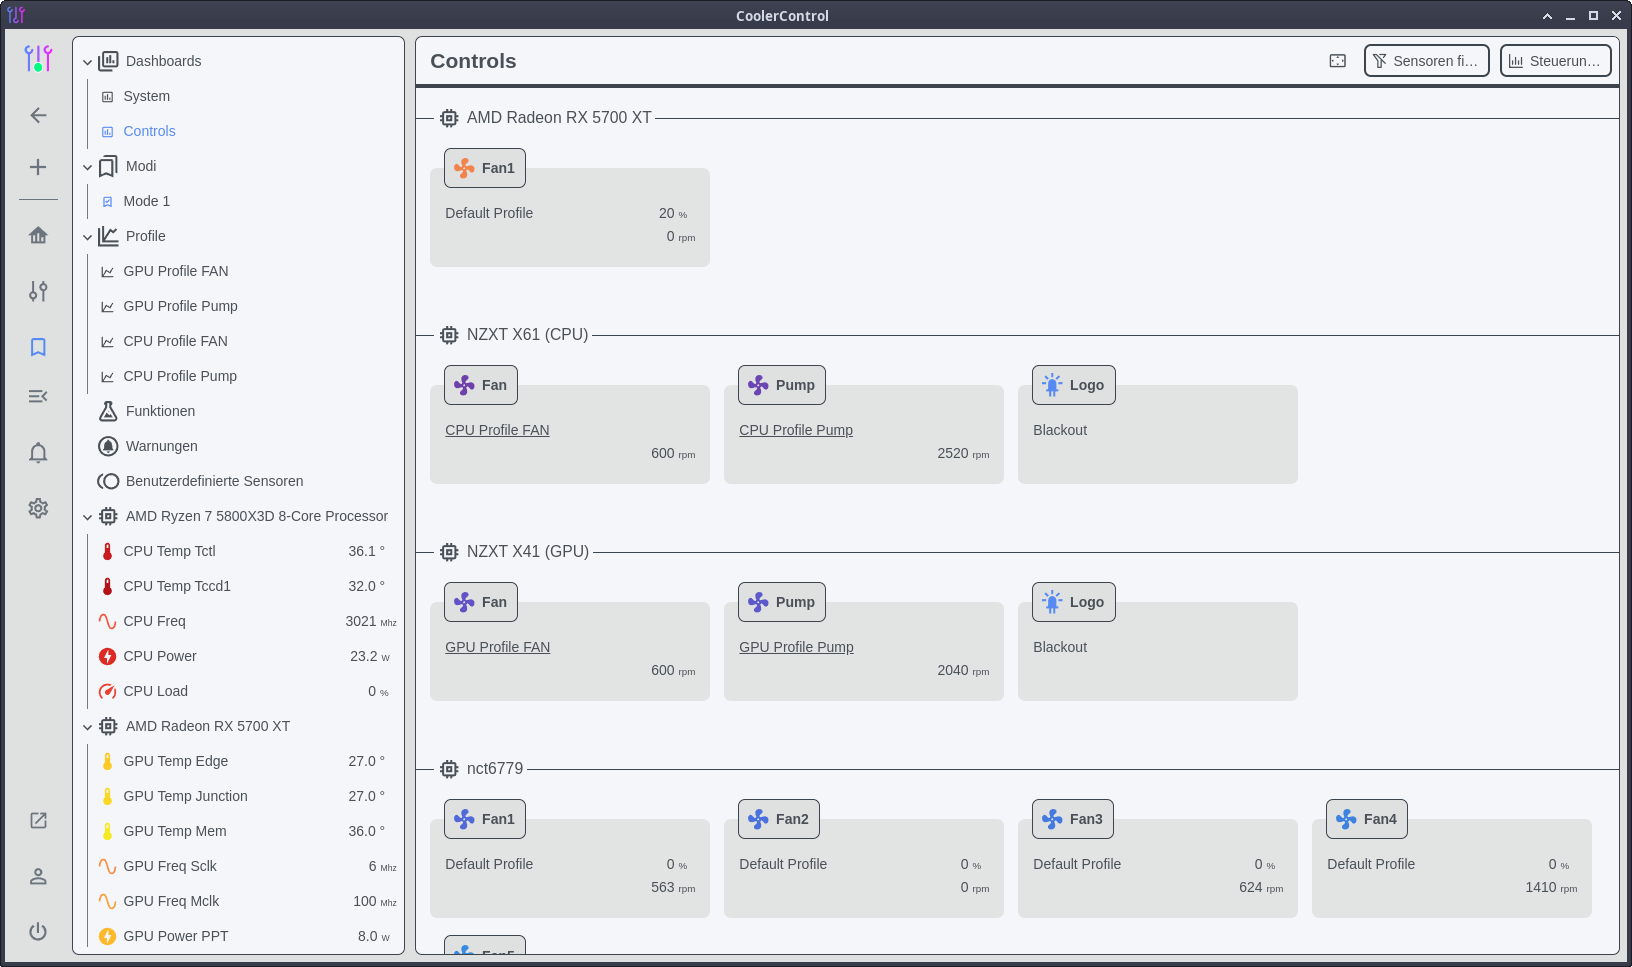
Task: Click the Sensoren filter button
Action: (1427, 61)
